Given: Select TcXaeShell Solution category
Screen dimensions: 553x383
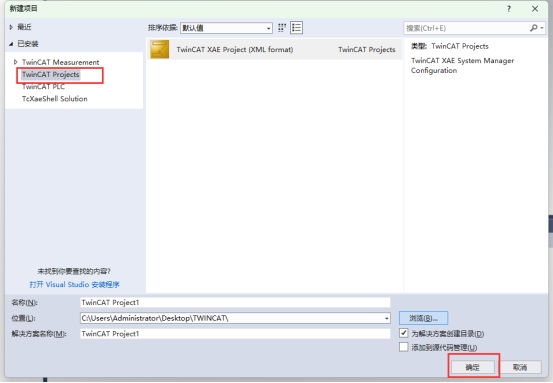Looking at the screenshot, I should (55, 99).
